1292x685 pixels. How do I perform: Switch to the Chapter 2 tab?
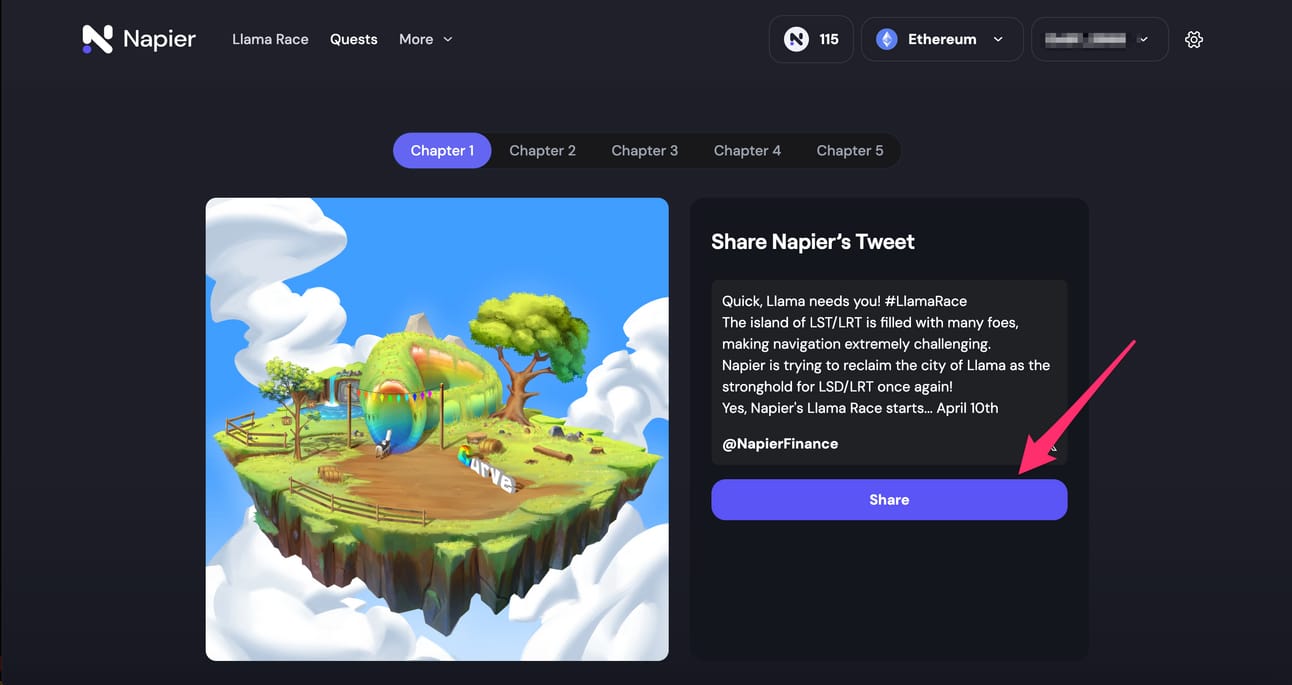542,150
